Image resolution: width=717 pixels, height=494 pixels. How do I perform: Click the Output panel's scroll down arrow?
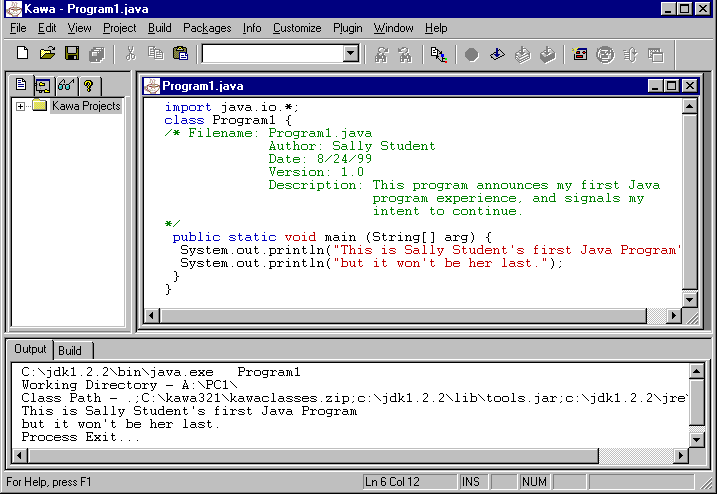[x=696, y=440]
